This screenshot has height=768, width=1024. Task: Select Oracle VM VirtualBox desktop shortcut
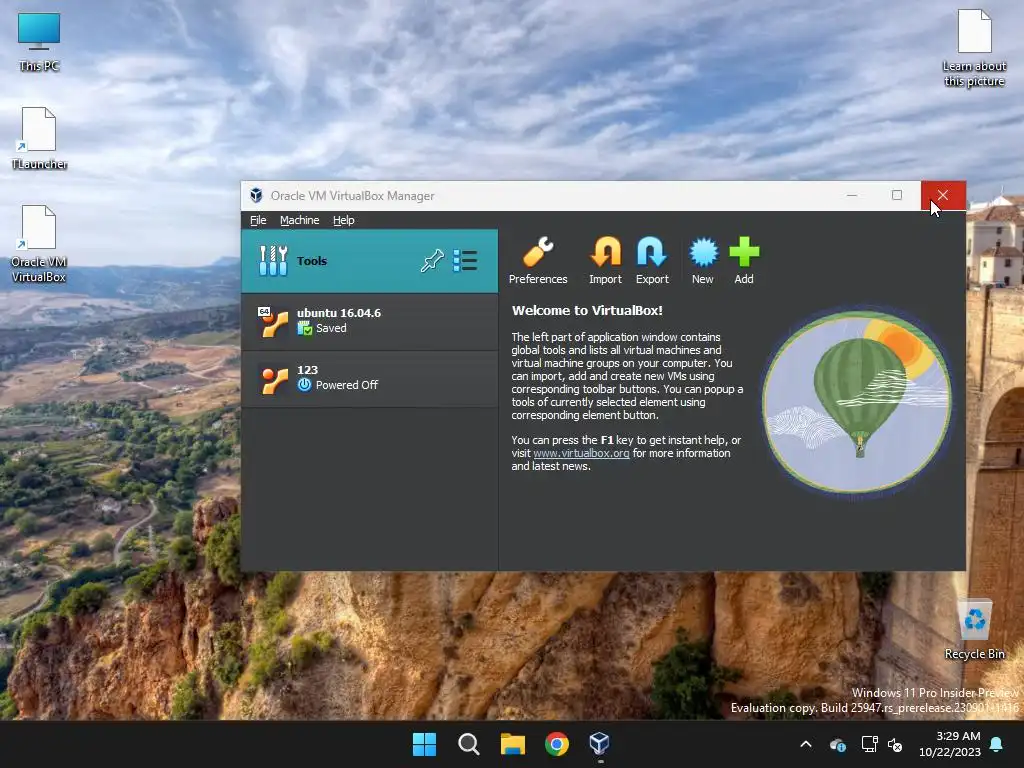tap(39, 244)
